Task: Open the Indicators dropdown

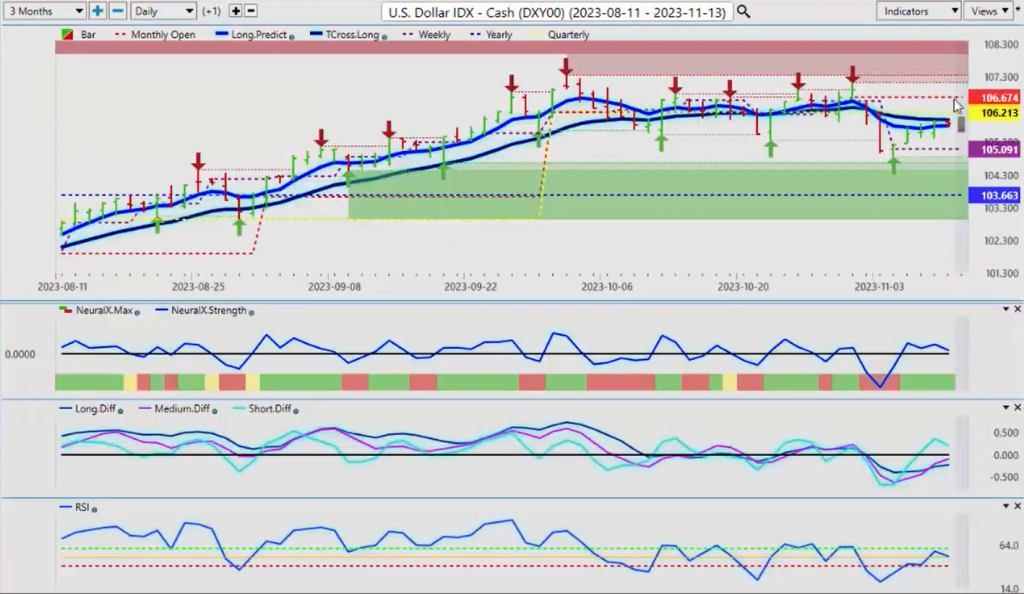Action: pos(918,11)
